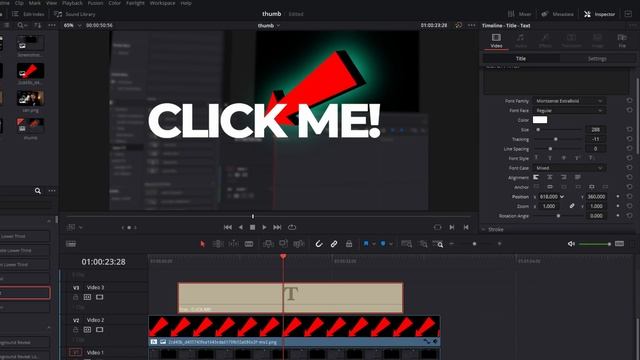Viewport: 640px width, 360px height.
Task: Click the Tracking value field
Action: tap(596, 139)
